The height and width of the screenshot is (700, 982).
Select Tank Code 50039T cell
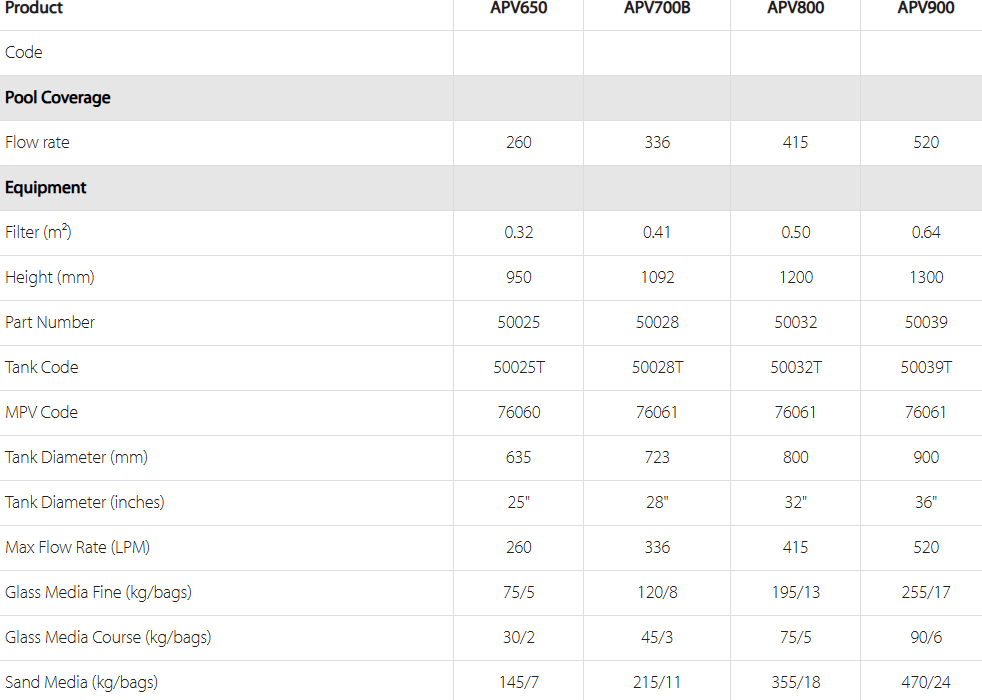pos(926,368)
